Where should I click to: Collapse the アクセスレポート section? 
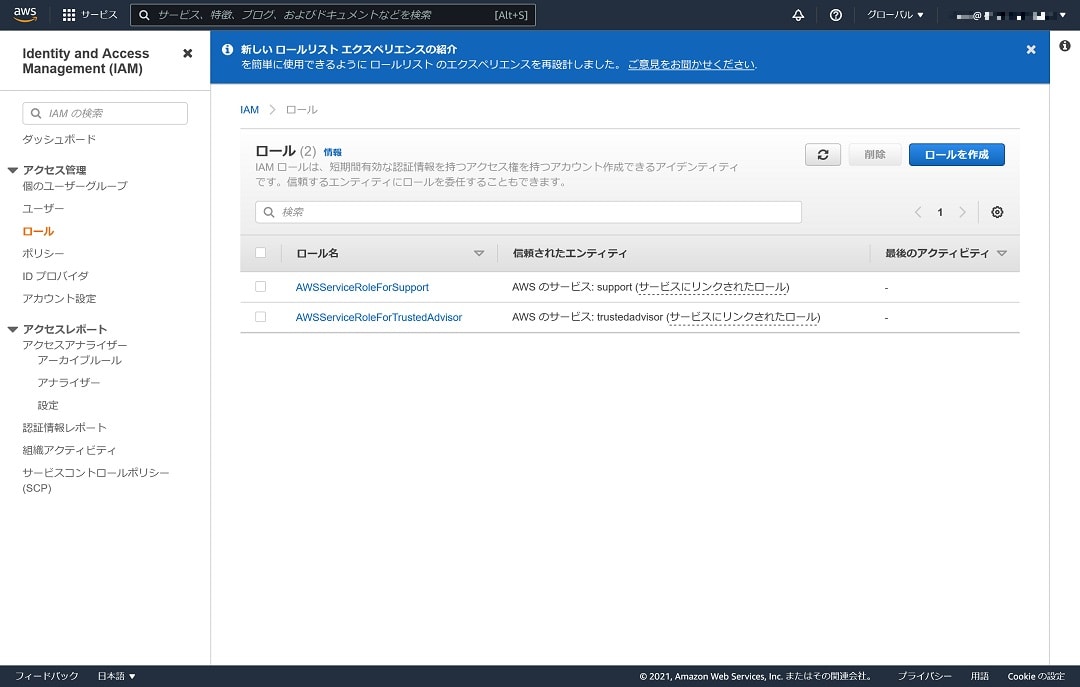[x=12, y=329]
